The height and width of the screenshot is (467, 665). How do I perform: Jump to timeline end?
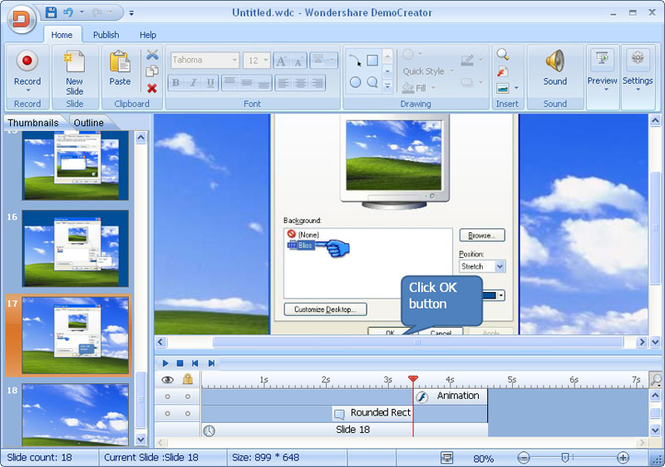click(x=211, y=363)
